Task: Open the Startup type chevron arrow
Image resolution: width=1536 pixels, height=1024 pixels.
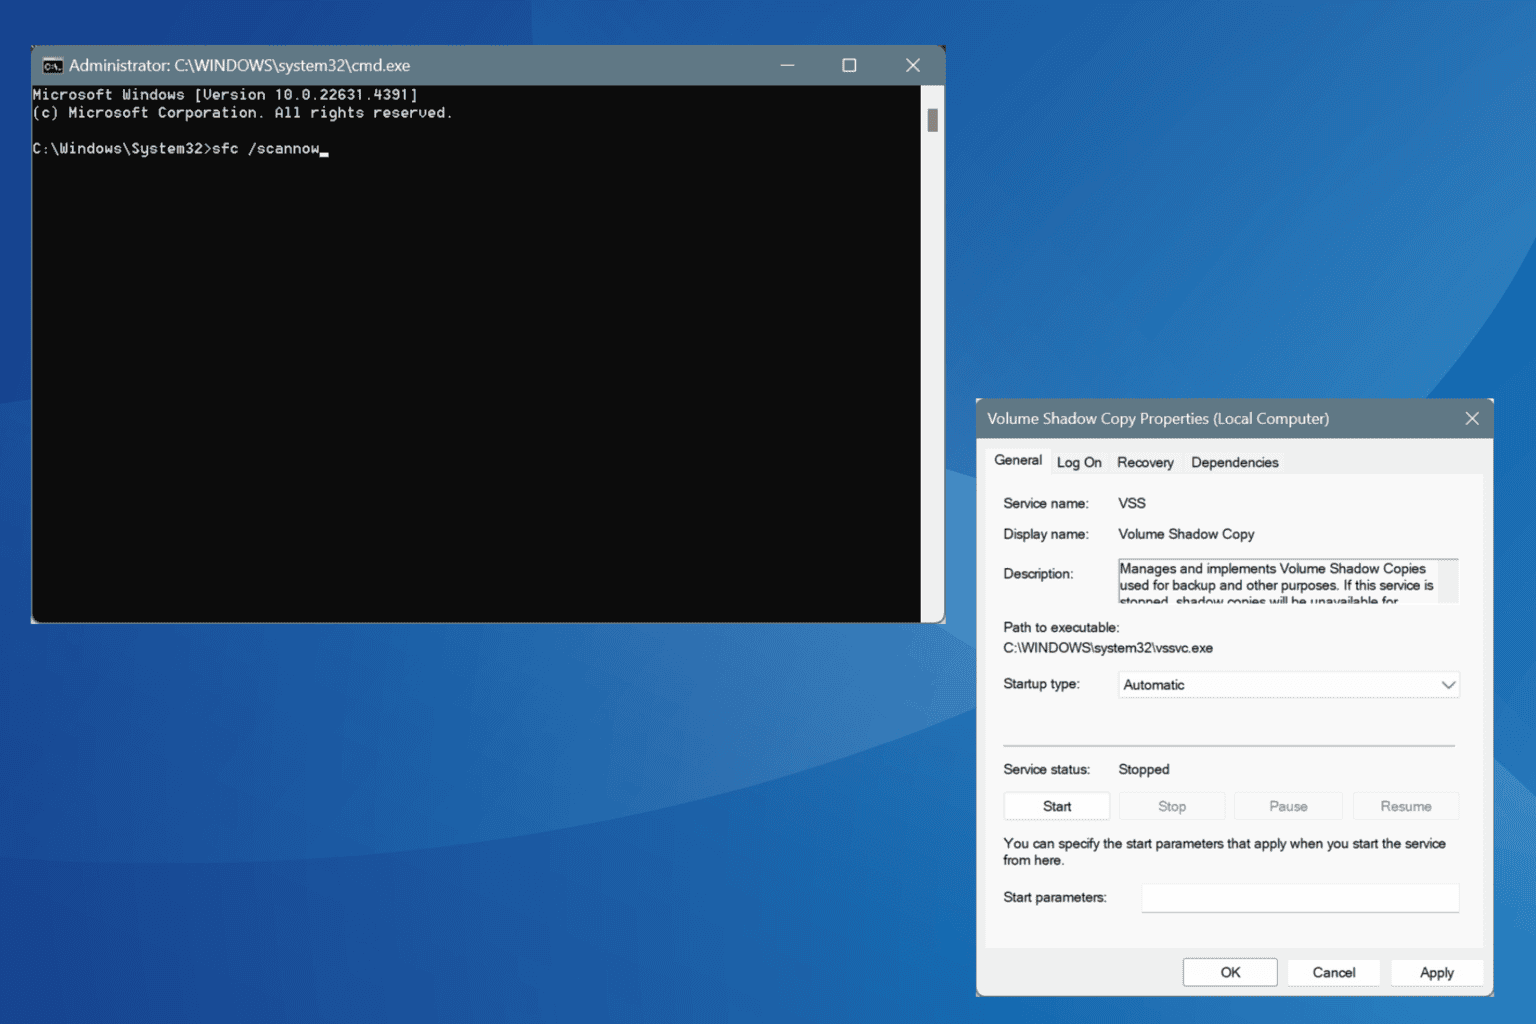Action: [1447, 685]
